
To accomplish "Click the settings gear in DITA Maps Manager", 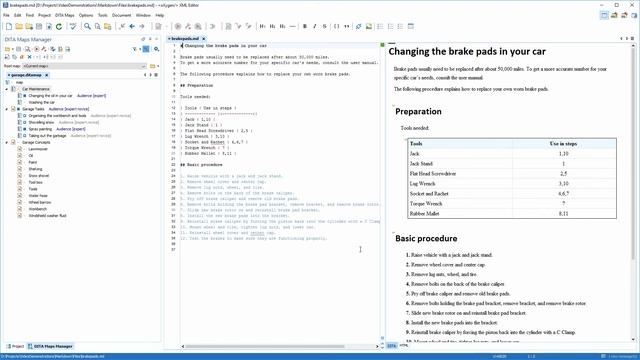I will [x=156, y=49].
